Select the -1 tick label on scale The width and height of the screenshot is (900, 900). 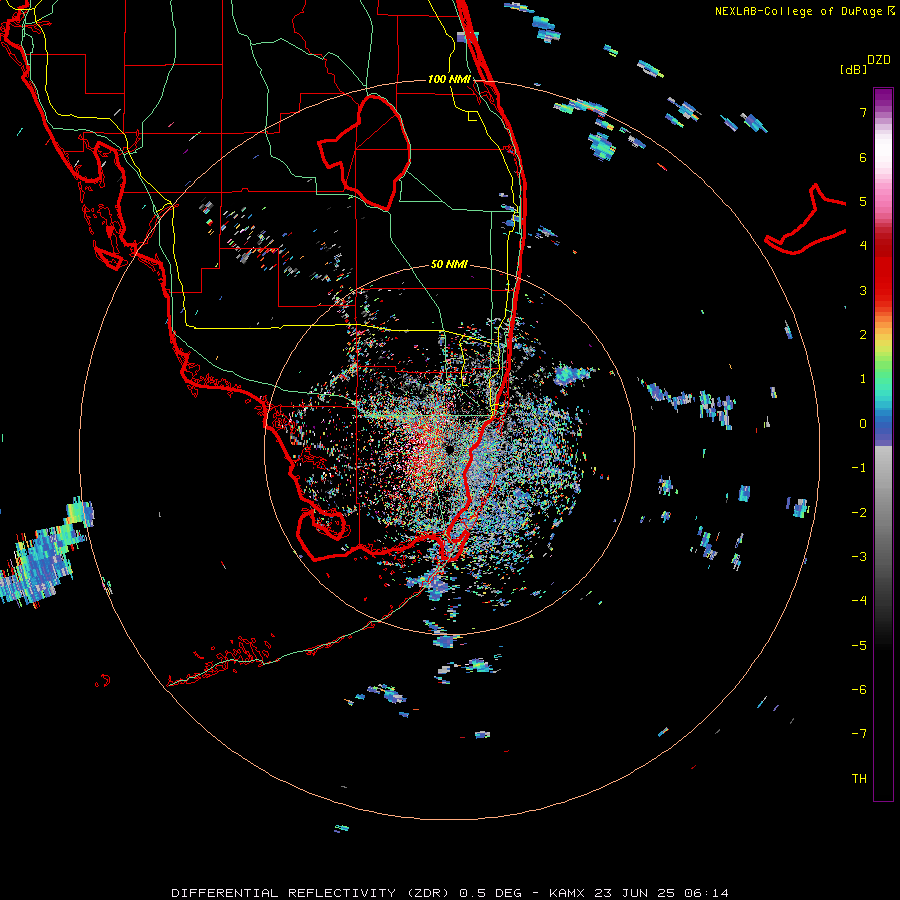859,468
